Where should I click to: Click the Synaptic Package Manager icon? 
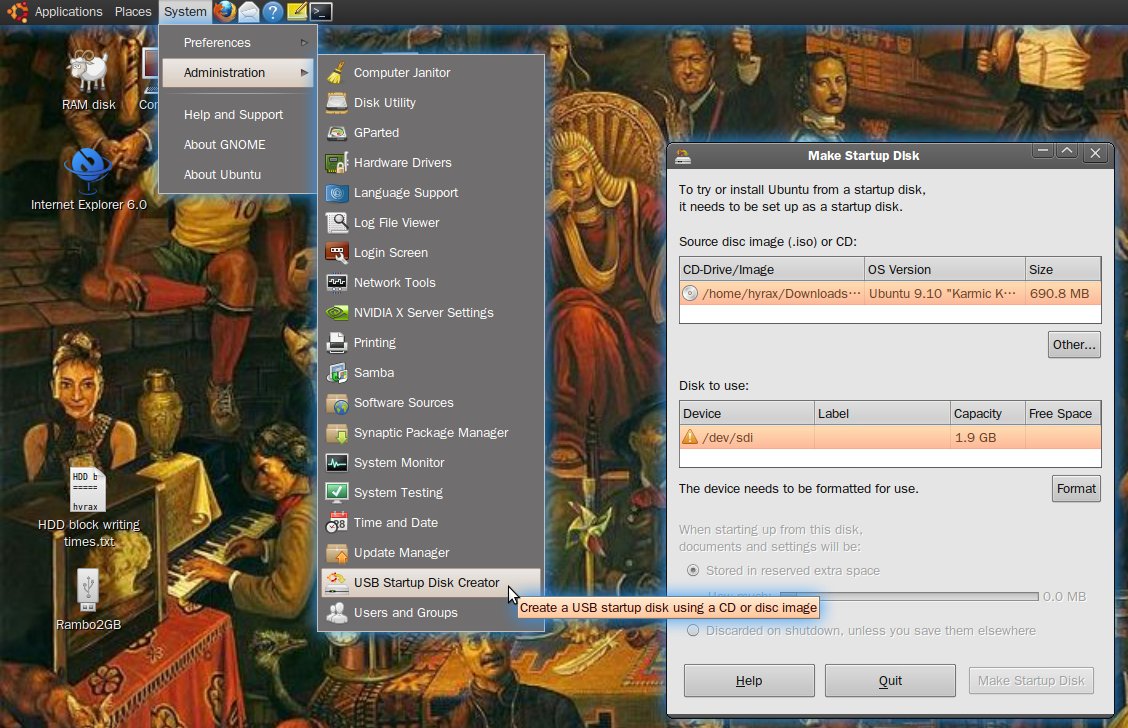click(336, 433)
